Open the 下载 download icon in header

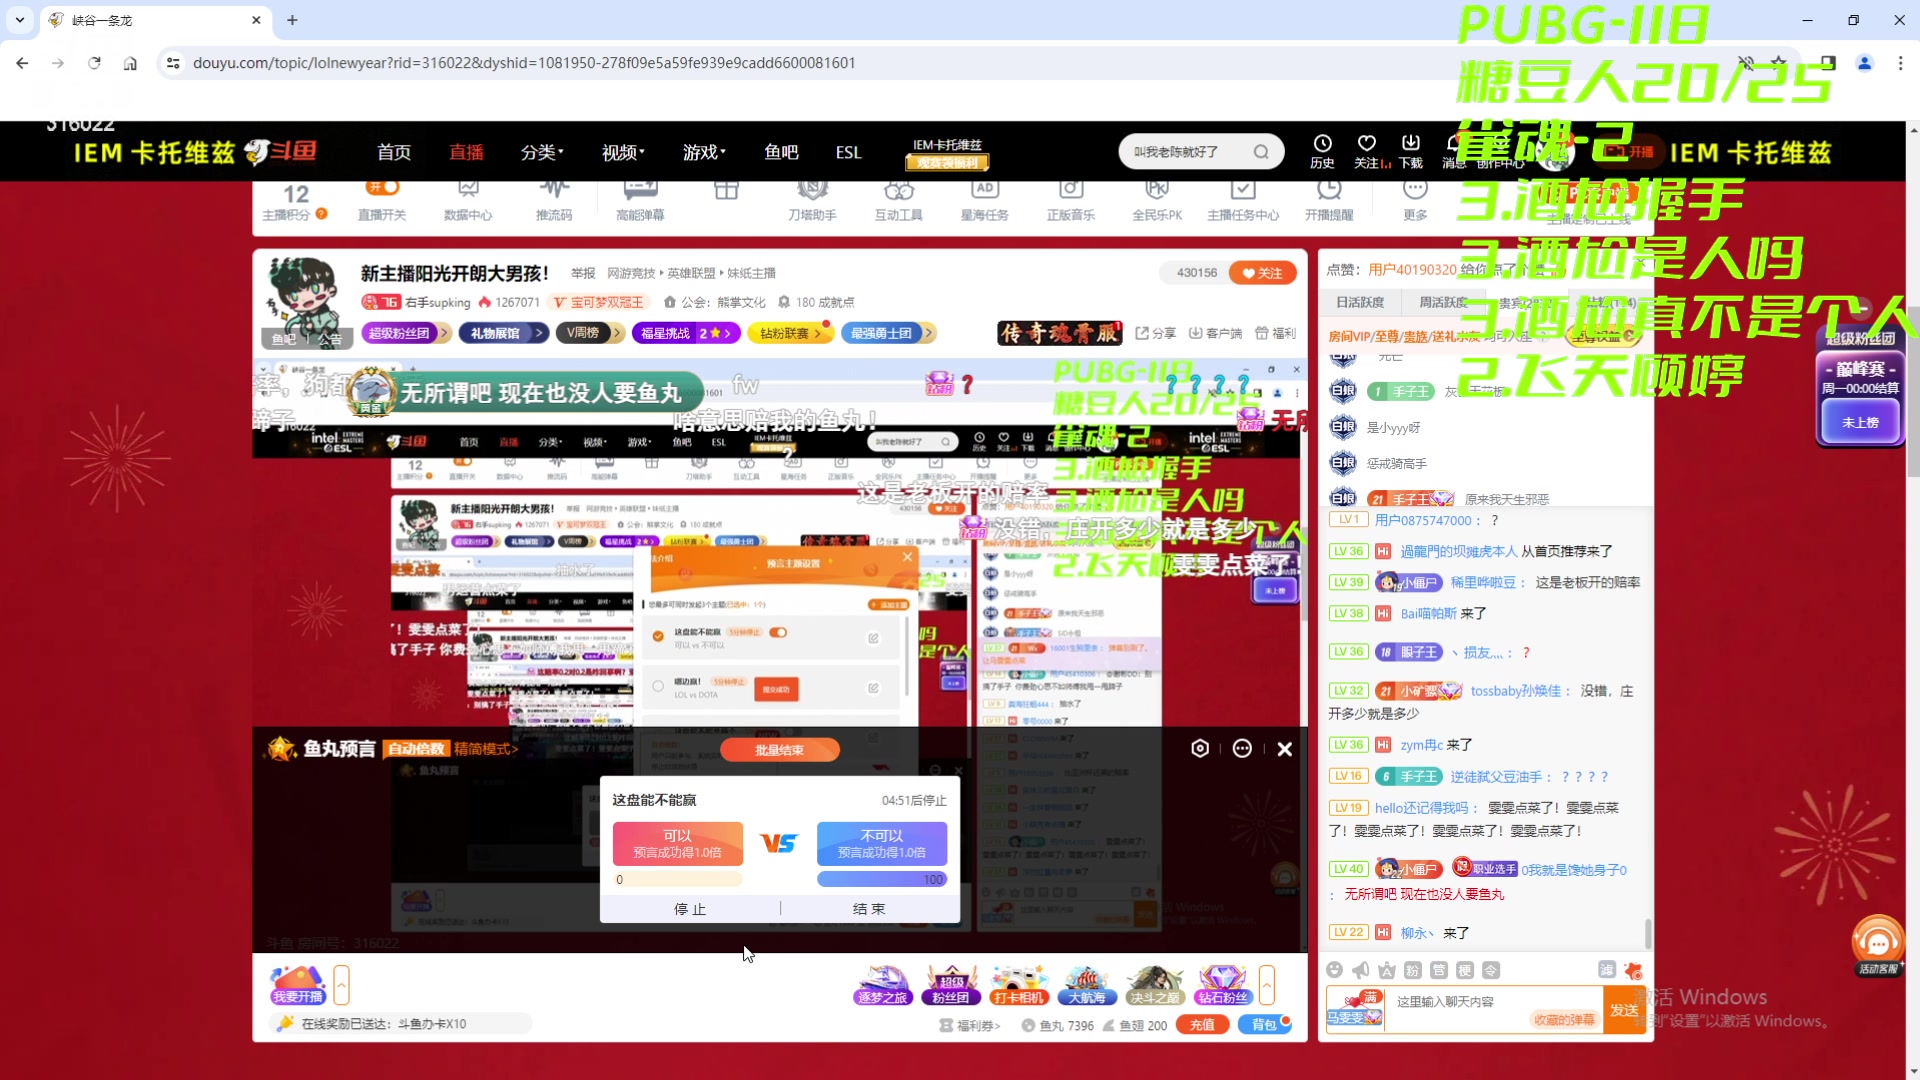[1411, 151]
